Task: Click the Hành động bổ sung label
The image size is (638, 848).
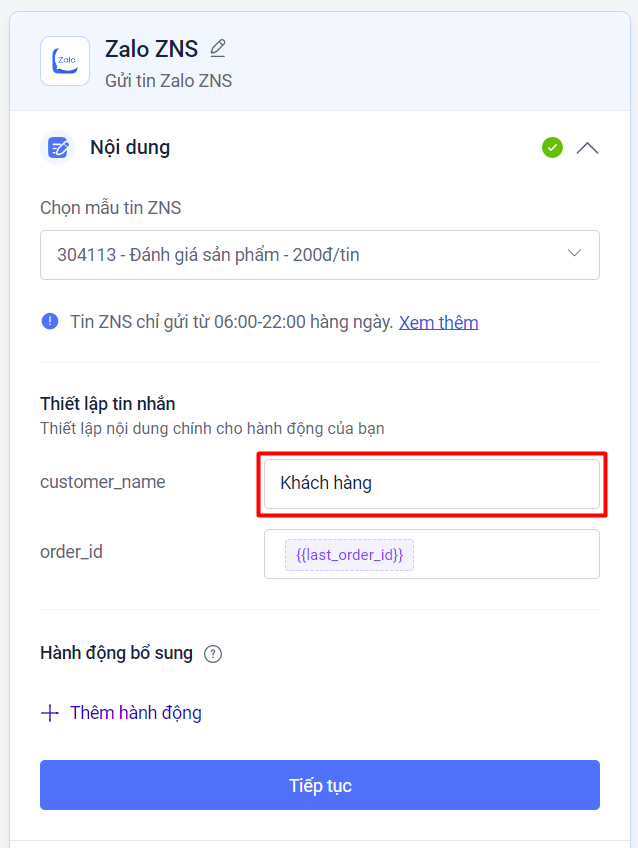Action: click(x=116, y=654)
